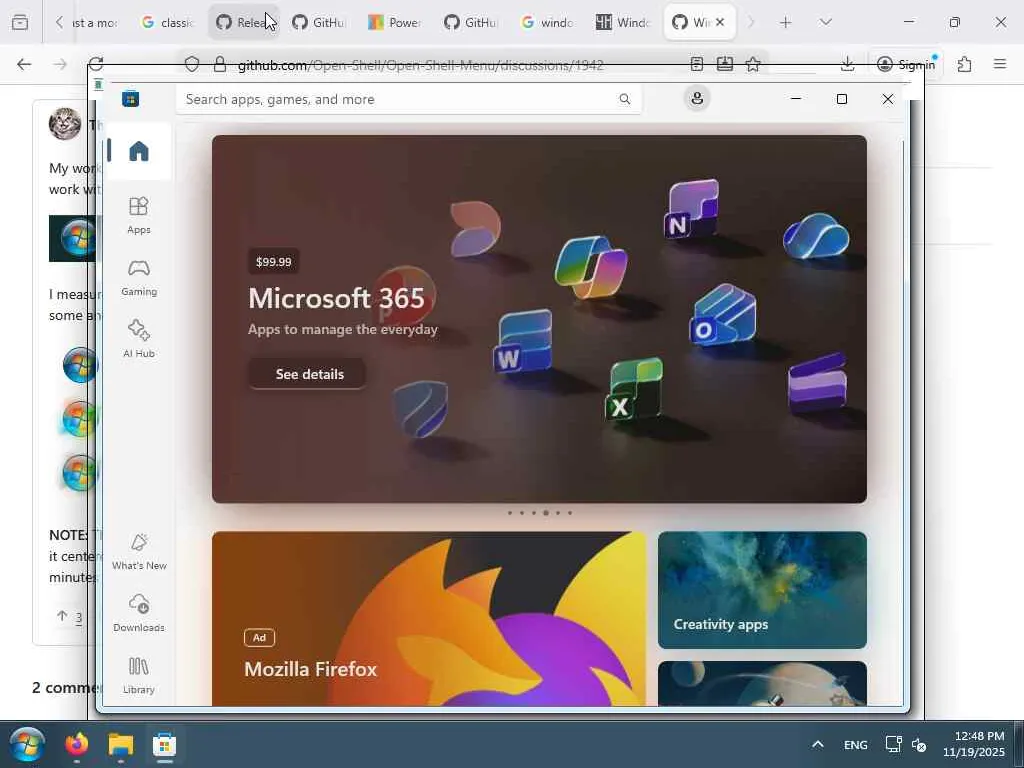Open Library in the Store sidebar
1024x768 pixels.
138,675
